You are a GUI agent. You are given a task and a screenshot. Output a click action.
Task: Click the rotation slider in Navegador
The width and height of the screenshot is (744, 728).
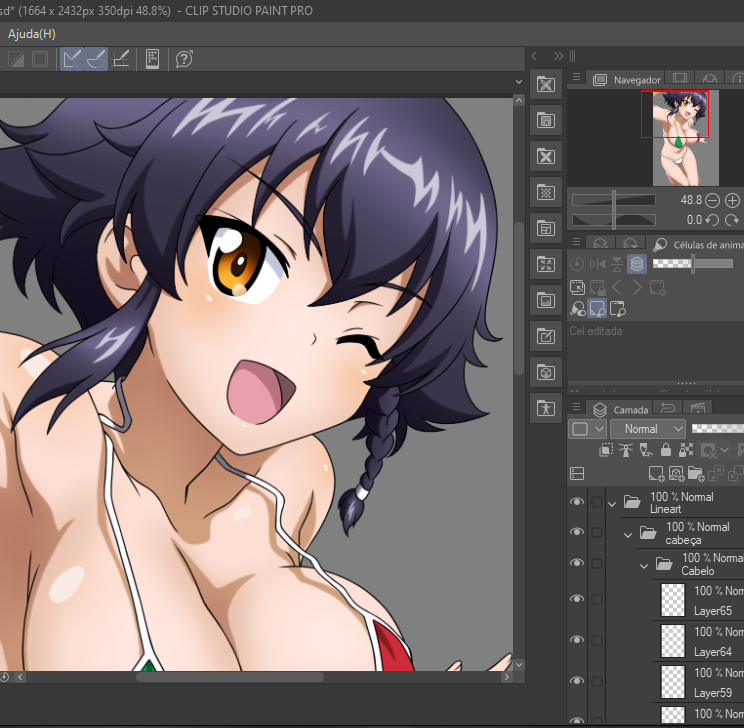614,220
